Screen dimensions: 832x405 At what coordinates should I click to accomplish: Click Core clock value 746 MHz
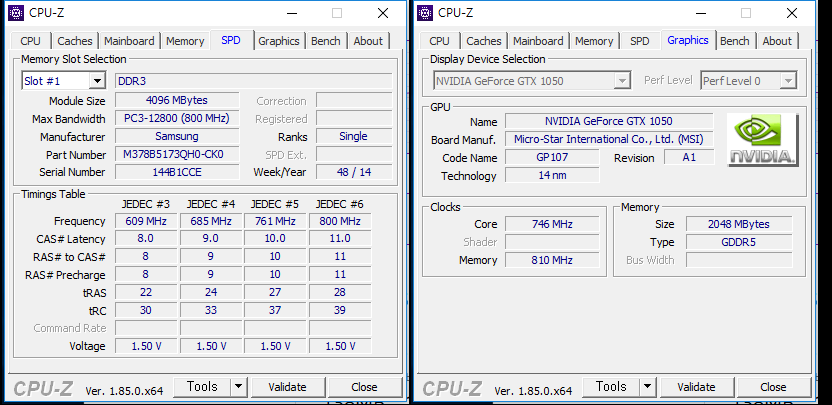[x=552, y=224]
